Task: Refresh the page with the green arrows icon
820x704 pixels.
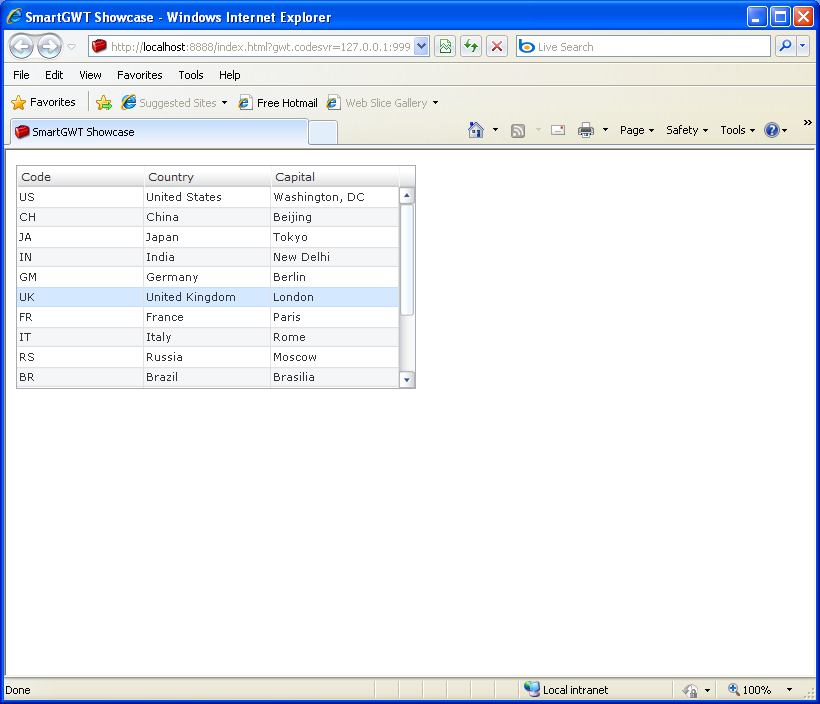Action: 471,47
